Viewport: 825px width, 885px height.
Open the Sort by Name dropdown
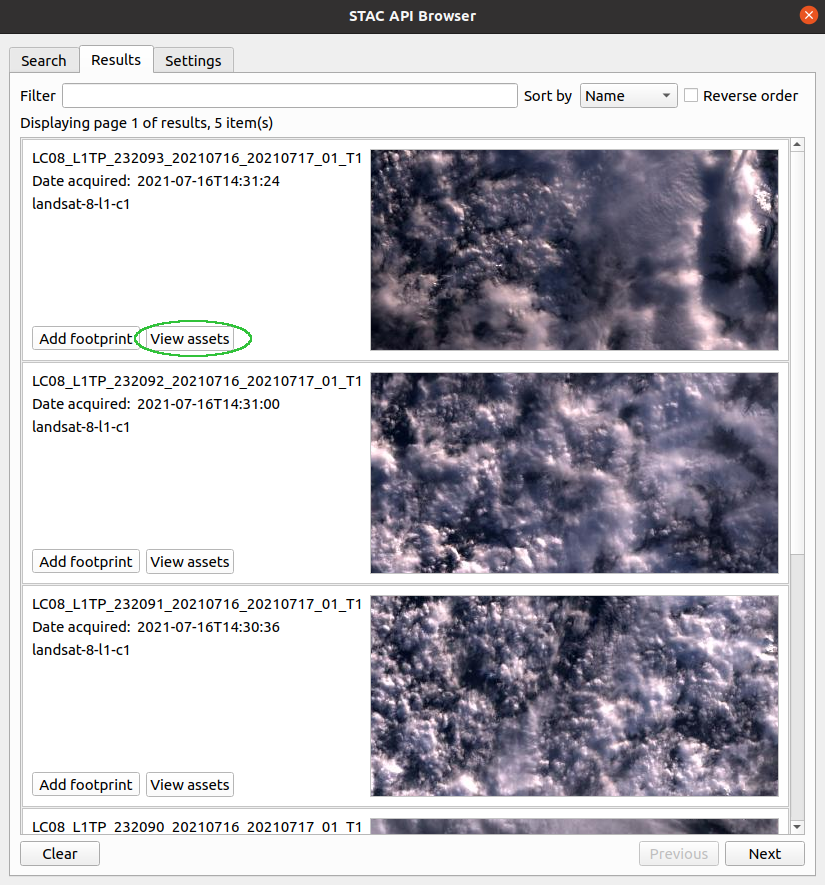pos(629,96)
